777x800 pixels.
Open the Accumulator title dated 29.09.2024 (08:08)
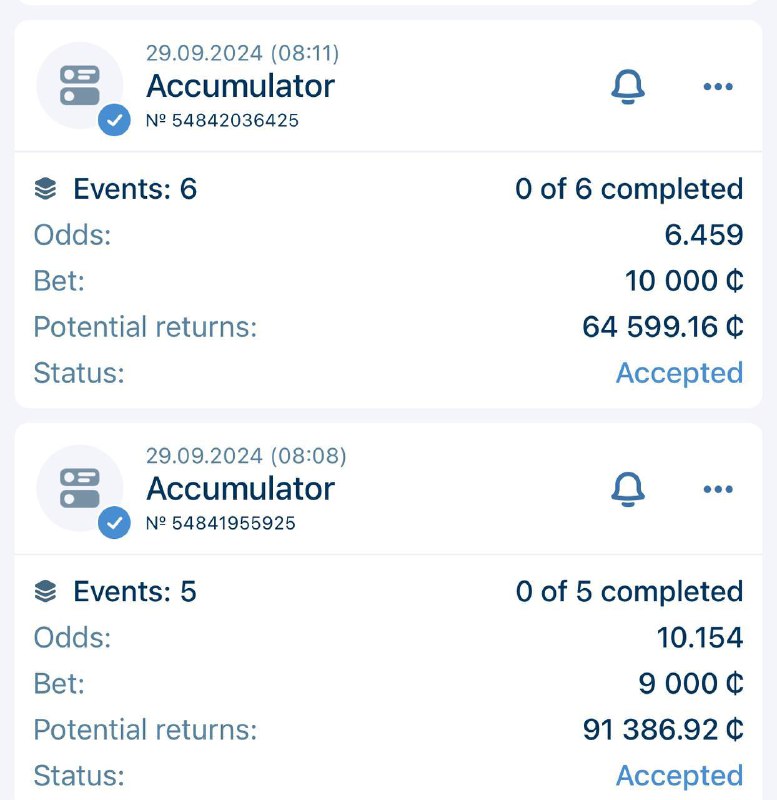pos(240,489)
